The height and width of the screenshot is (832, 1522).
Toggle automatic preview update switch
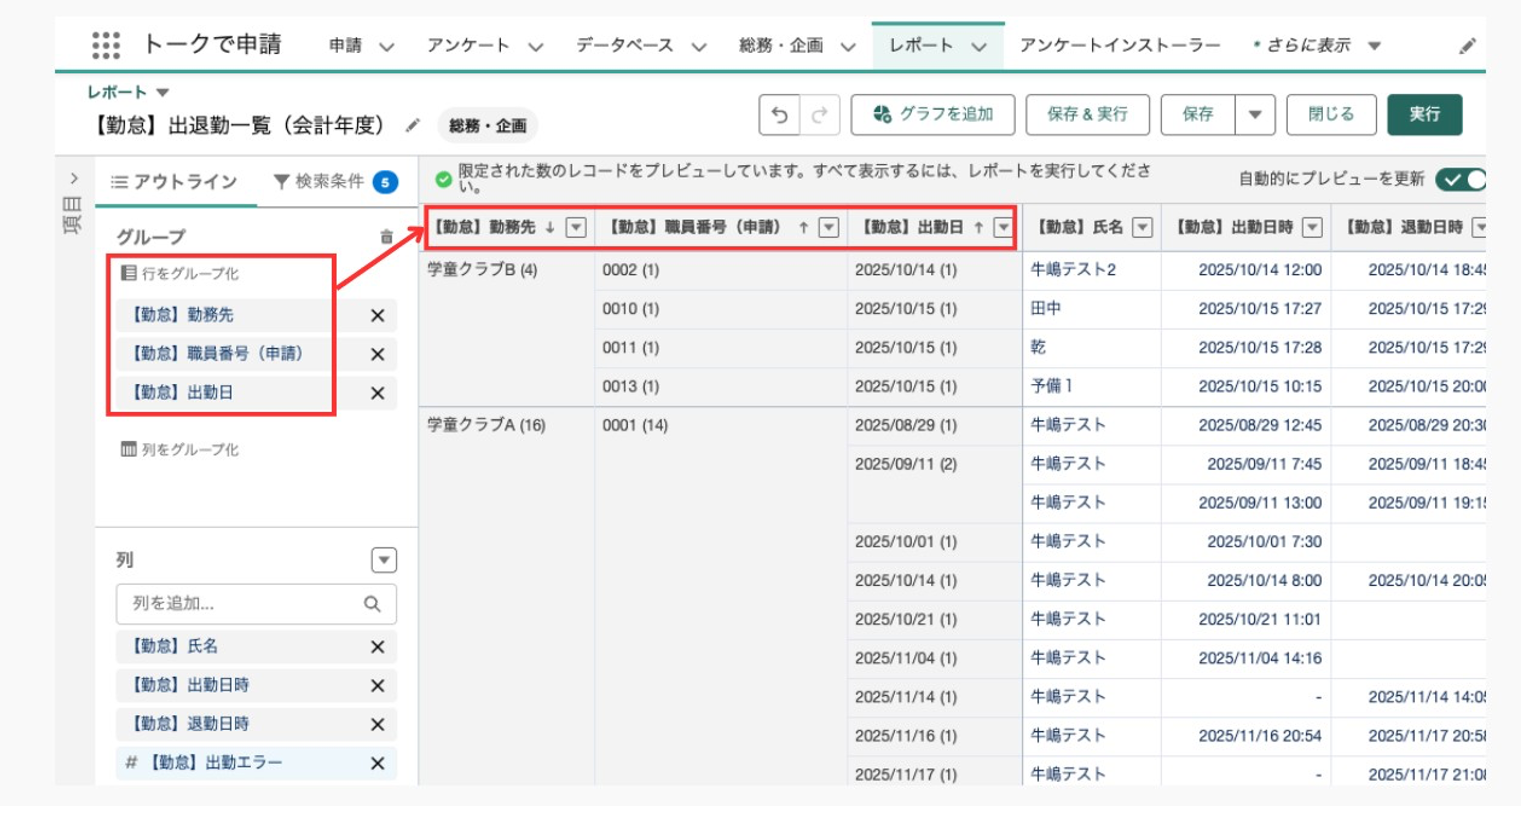[1461, 180]
